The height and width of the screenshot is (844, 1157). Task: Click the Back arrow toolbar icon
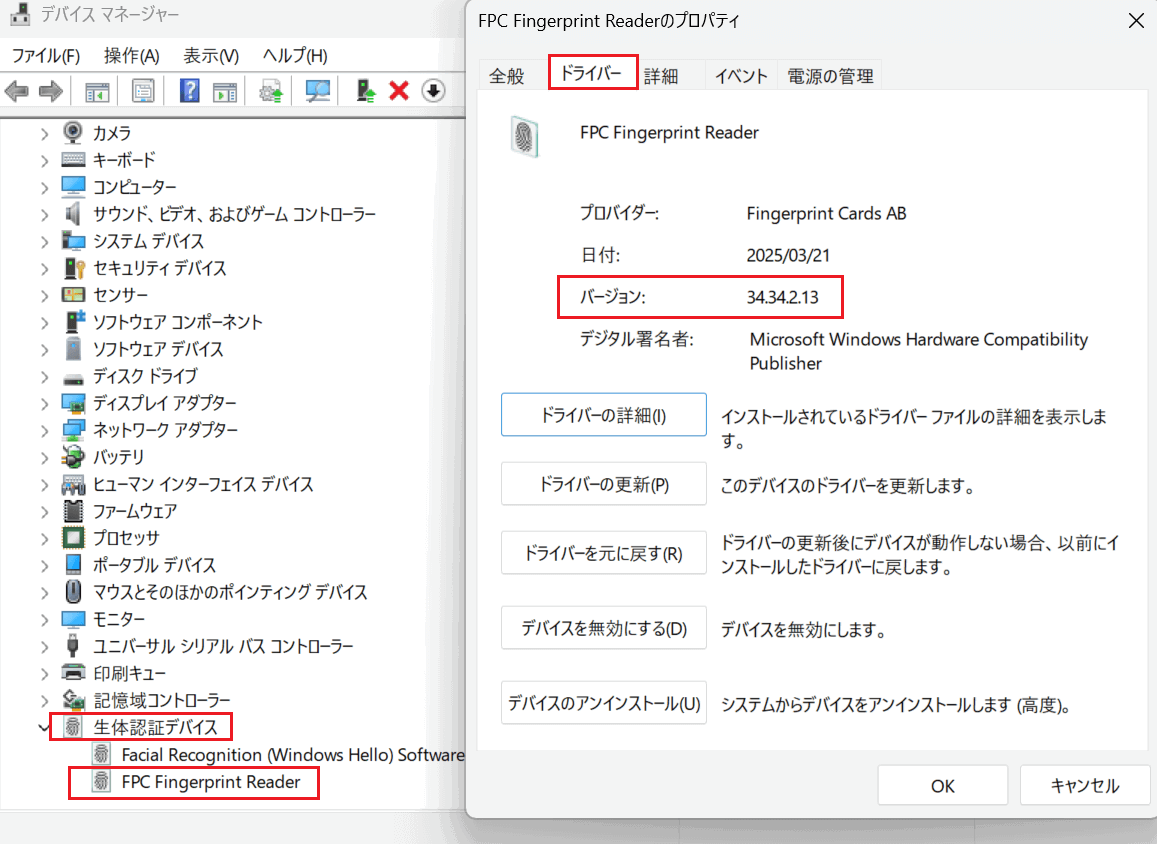click(16, 91)
